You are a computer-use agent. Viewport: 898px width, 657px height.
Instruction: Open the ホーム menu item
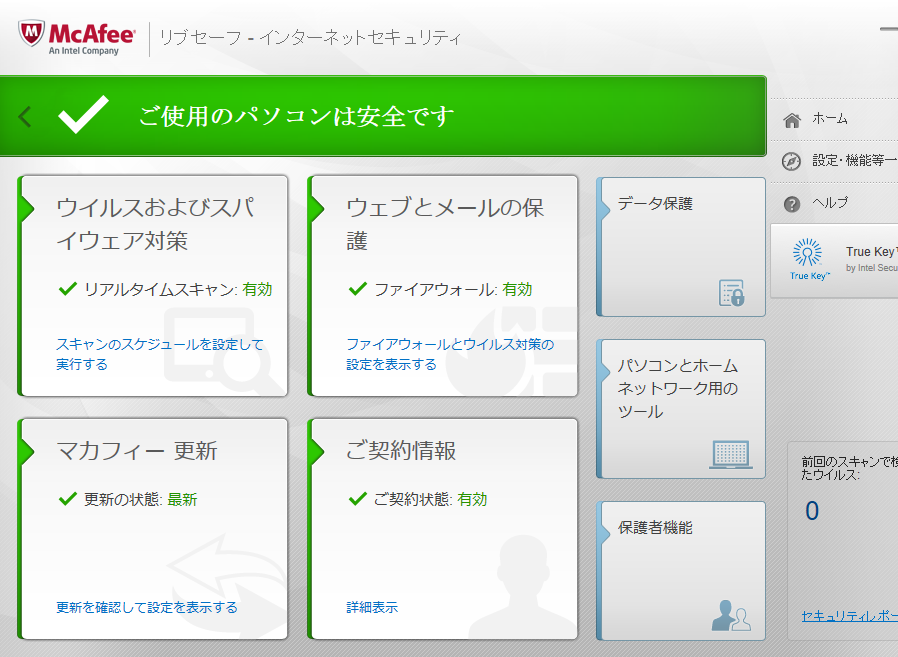click(830, 119)
